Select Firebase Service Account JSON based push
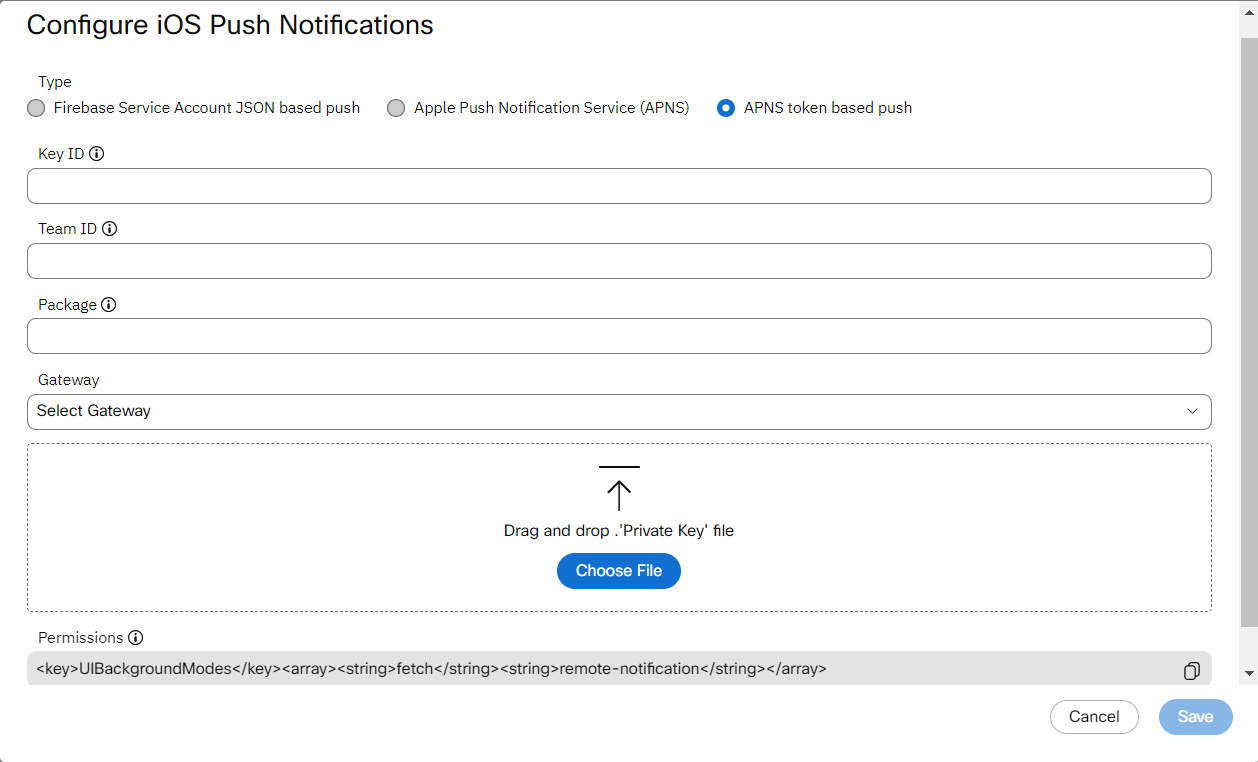The width and height of the screenshot is (1258, 762). (x=36, y=108)
